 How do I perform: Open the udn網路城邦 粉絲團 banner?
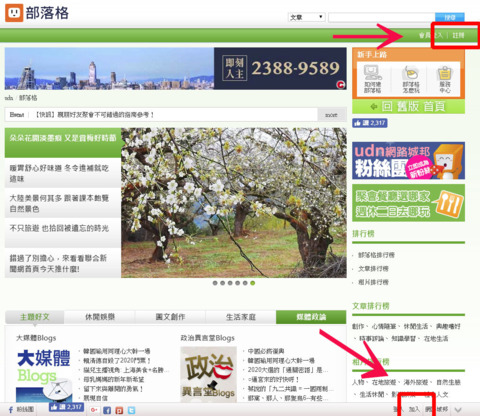(408, 161)
